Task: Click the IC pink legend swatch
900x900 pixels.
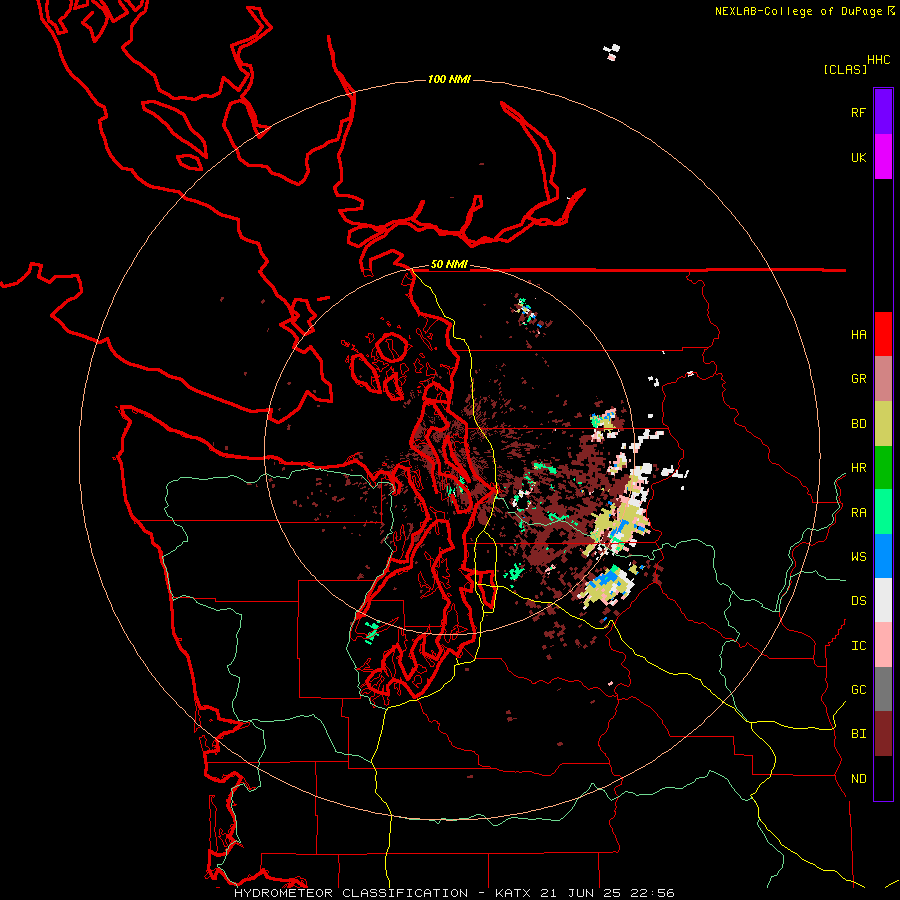Action: tap(883, 645)
